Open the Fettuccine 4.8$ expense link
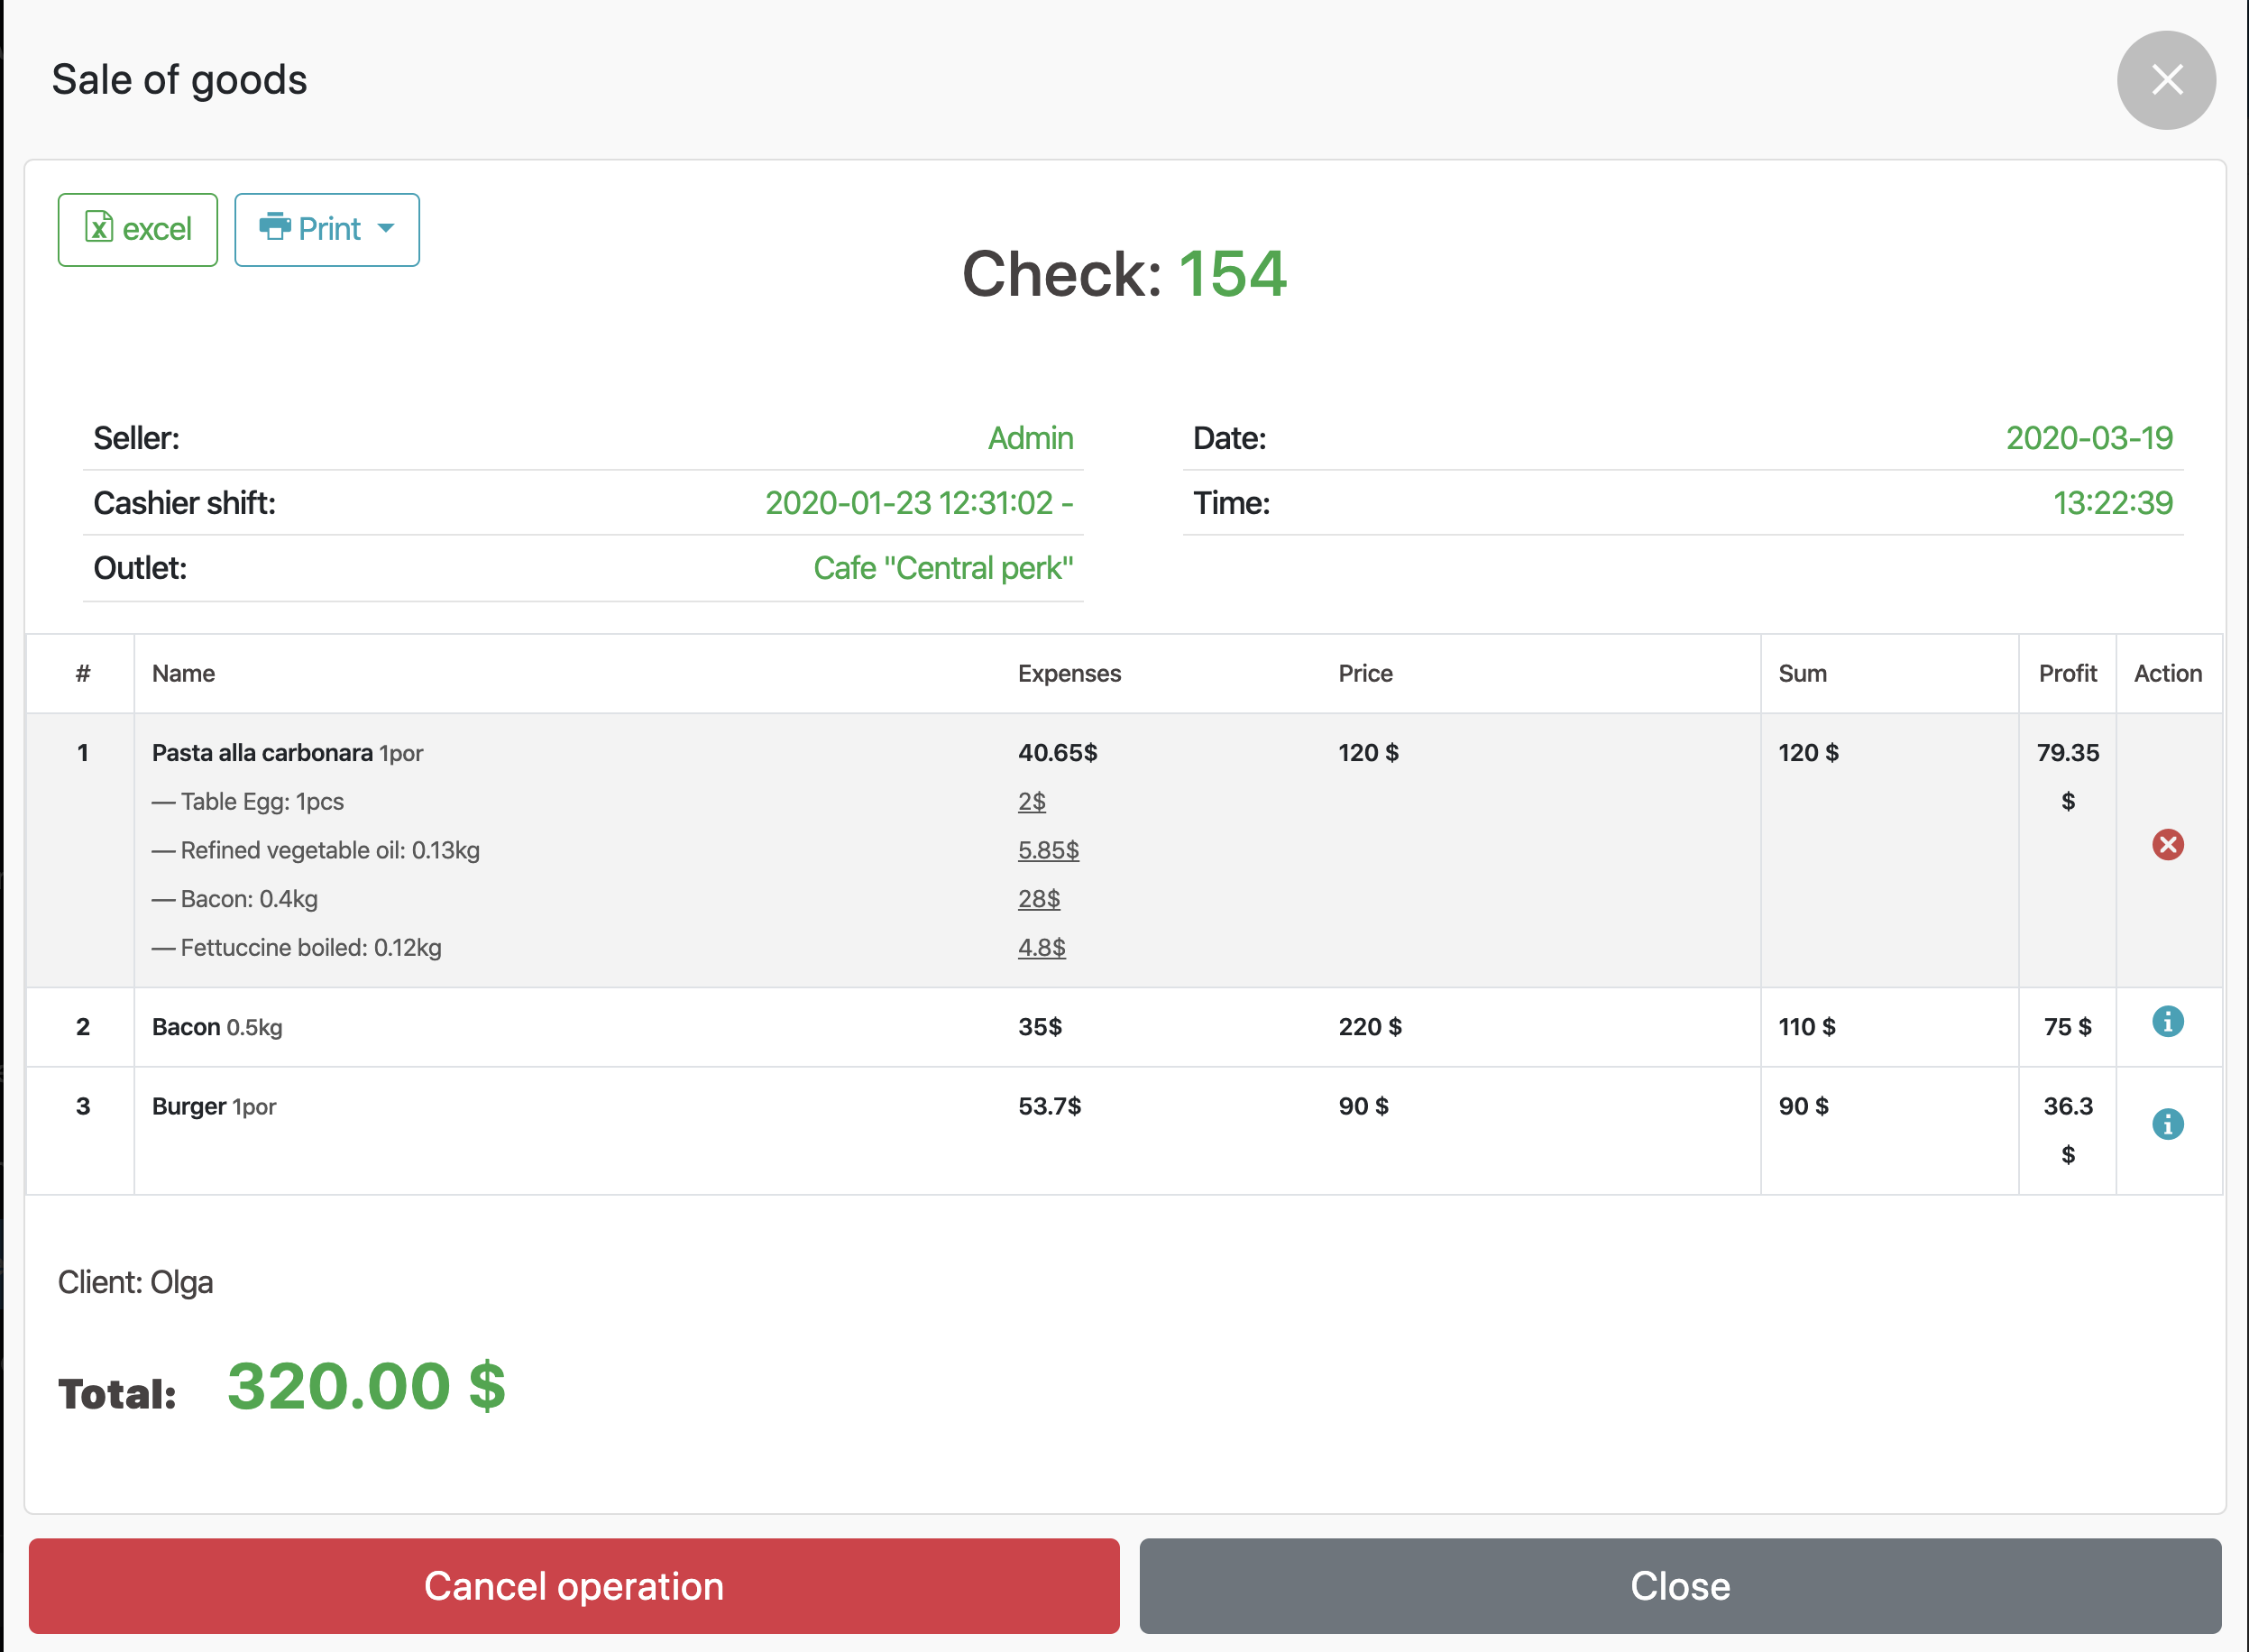 coord(1041,948)
